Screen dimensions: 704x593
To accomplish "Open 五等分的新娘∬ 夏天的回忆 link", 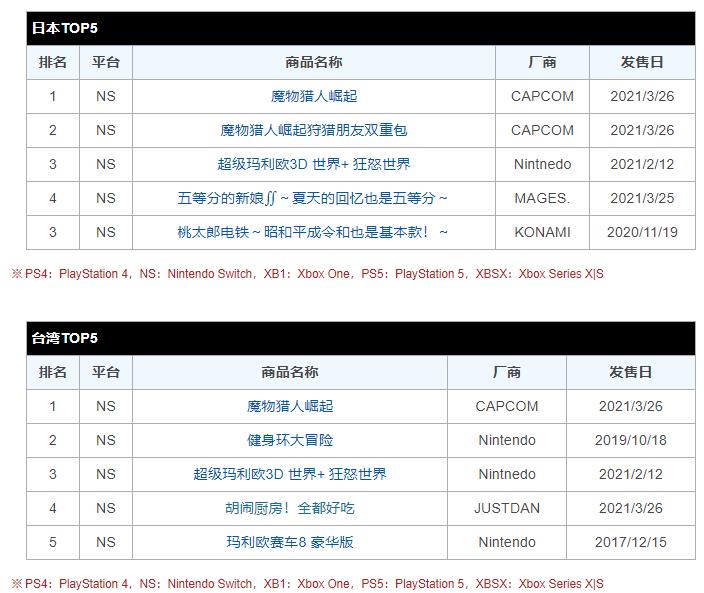I will click(x=313, y=198).
